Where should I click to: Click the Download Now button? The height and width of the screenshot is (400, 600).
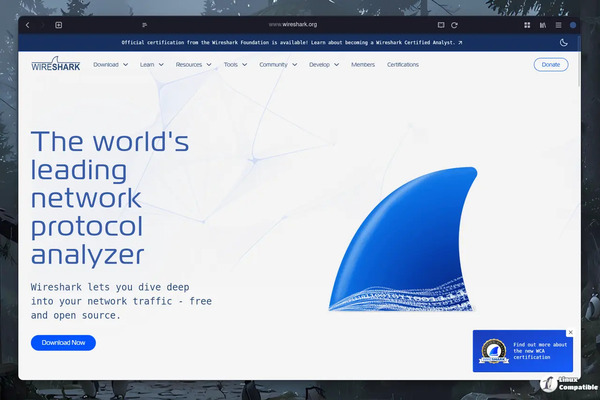tap(63, 342)
